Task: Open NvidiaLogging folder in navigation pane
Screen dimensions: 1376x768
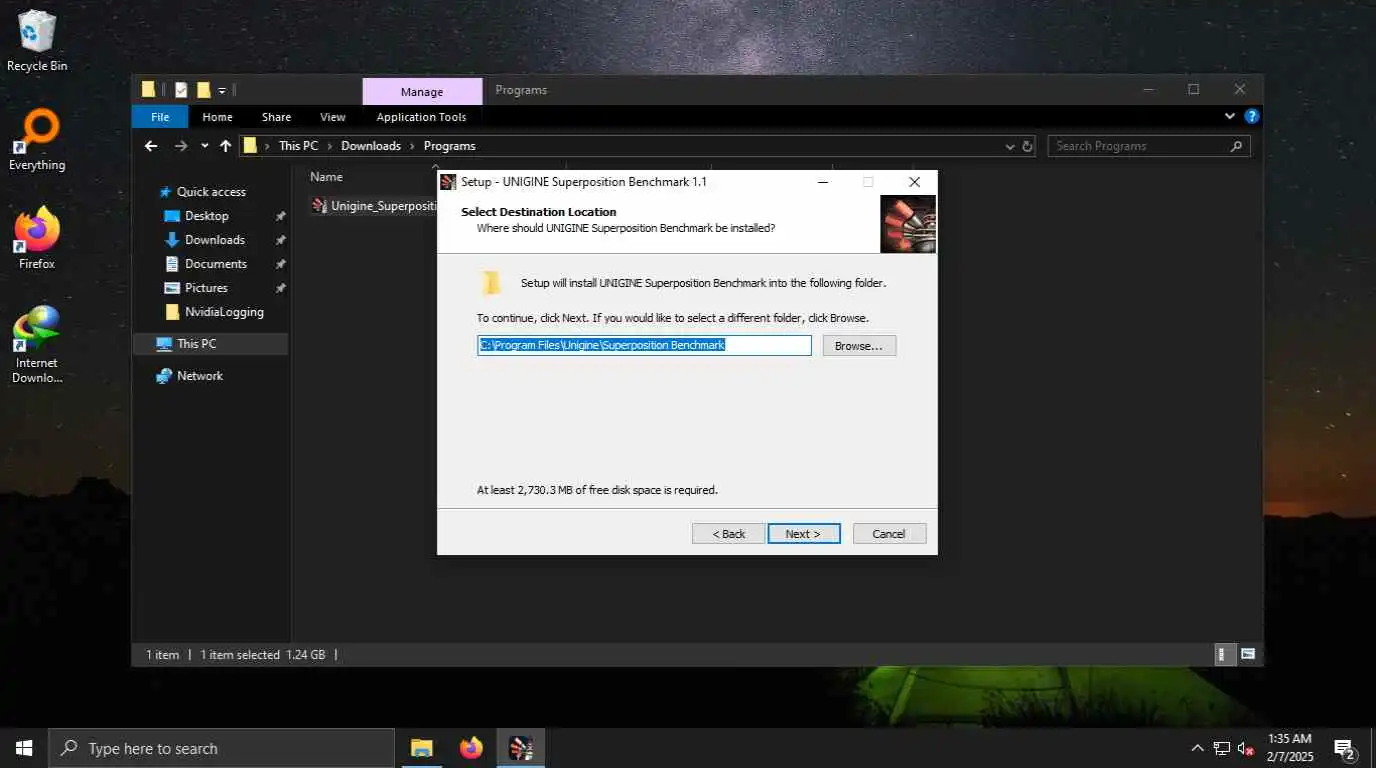Action: tap(224, 312)
